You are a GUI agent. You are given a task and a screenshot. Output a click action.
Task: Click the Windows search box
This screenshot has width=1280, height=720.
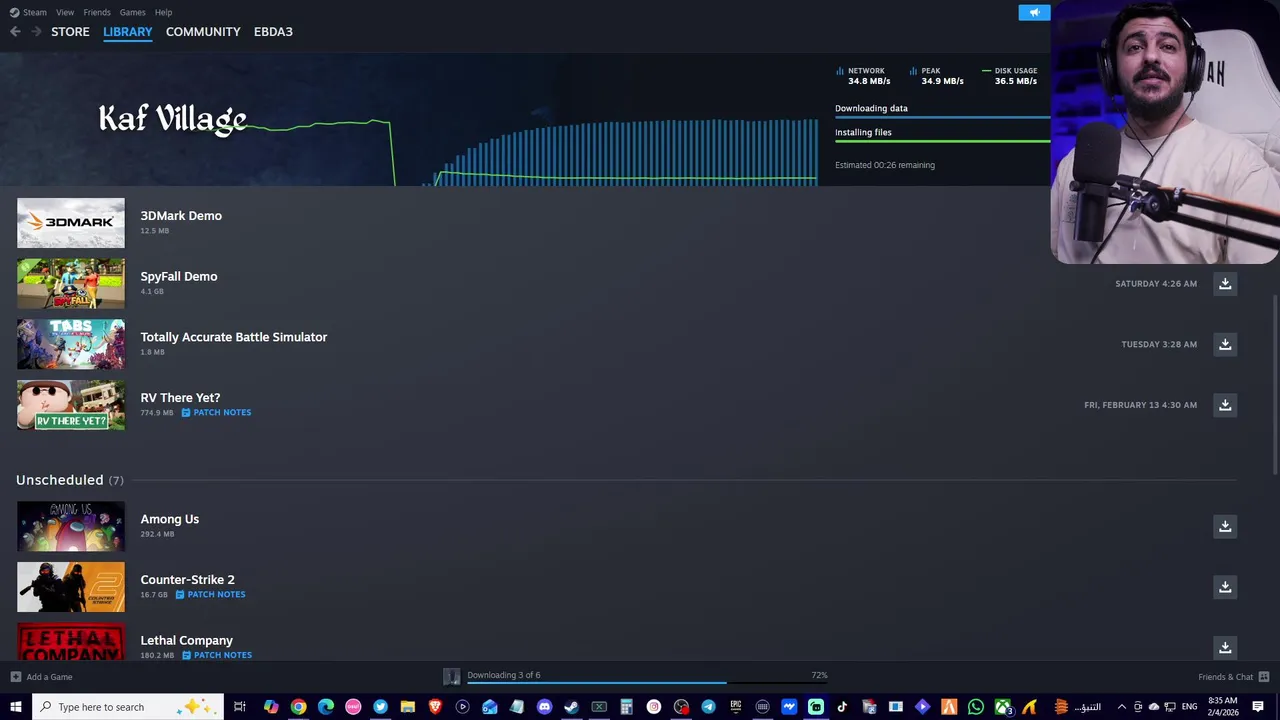tap(128, 707)
